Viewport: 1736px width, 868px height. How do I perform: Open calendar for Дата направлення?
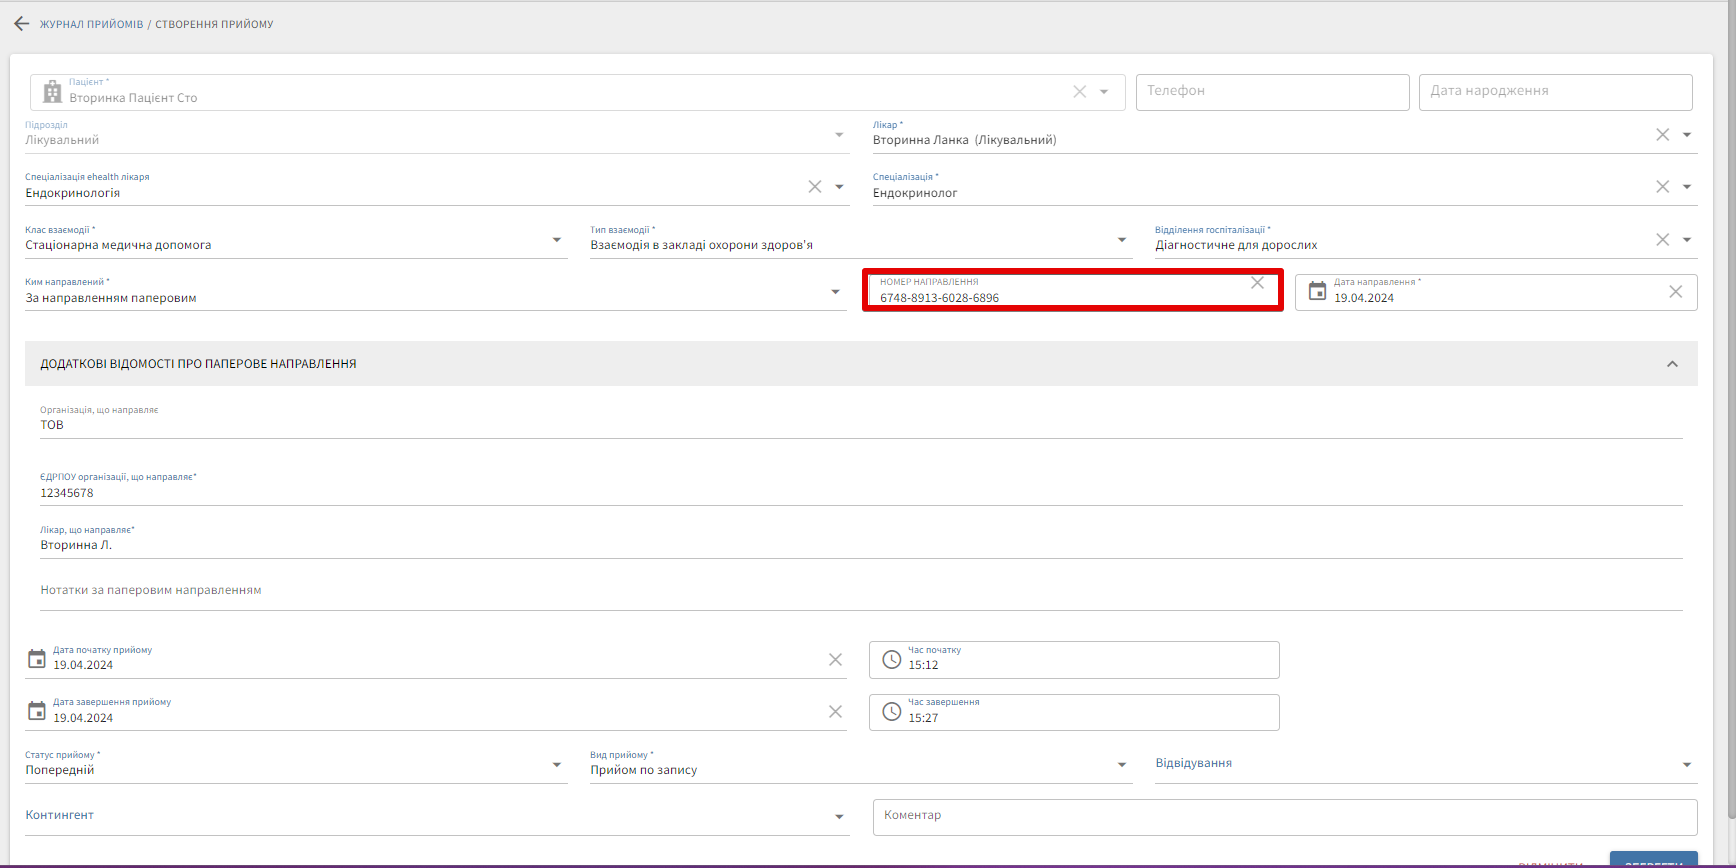tap(1317, 292)
